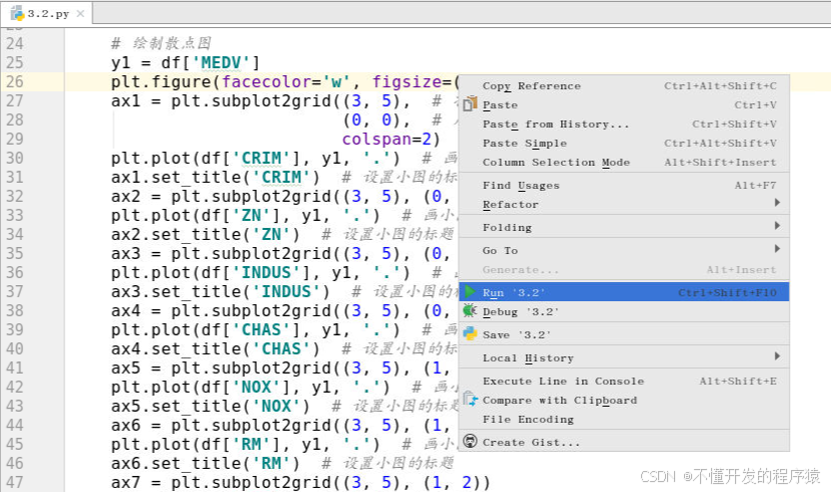Image resolution: width=832 pixels, height=492 pixels.
Task: Select Compare with Clipboard entry
Action: 623,400
